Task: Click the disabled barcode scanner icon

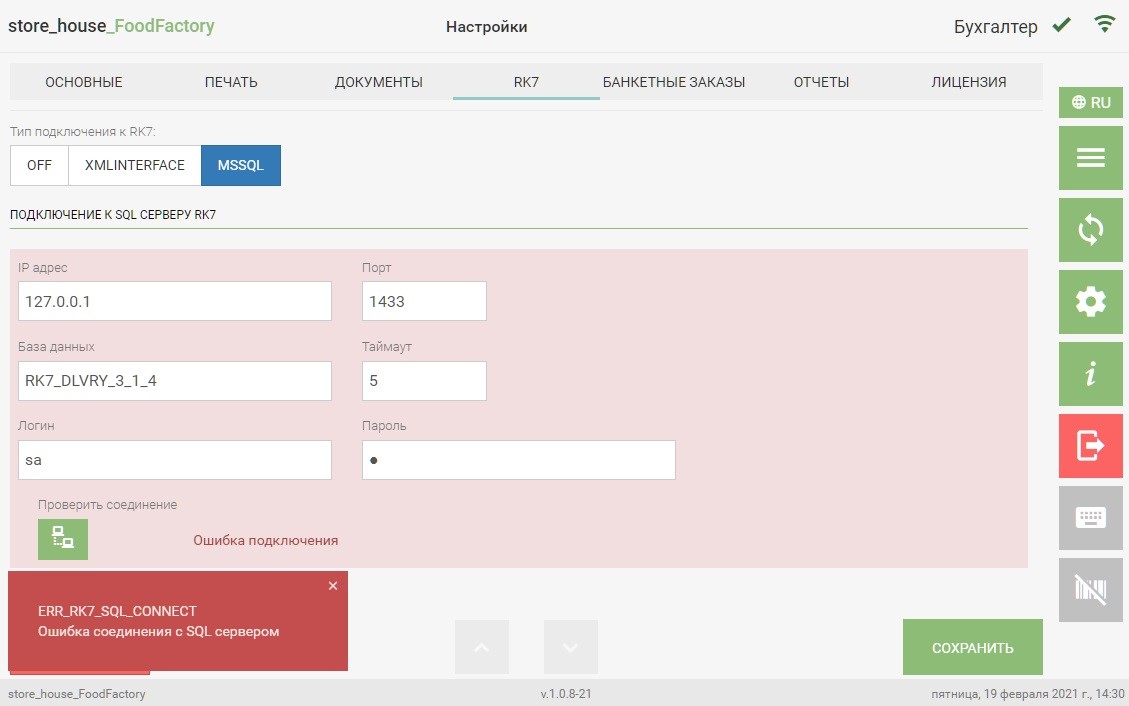Action: click(x=1090, y=590)
